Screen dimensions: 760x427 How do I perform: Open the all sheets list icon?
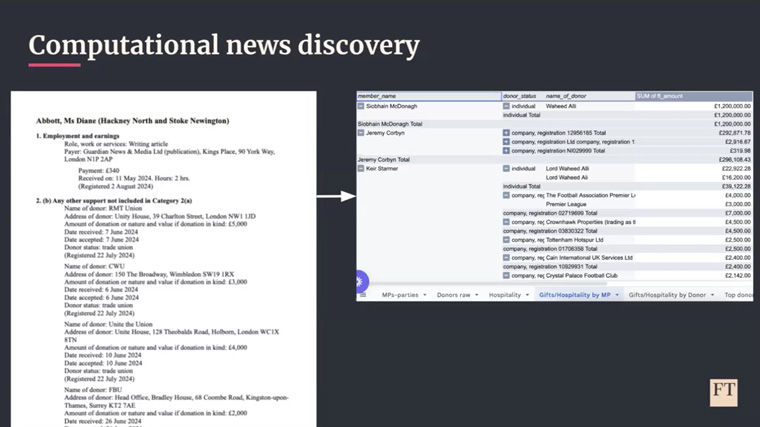coord(363,295)
